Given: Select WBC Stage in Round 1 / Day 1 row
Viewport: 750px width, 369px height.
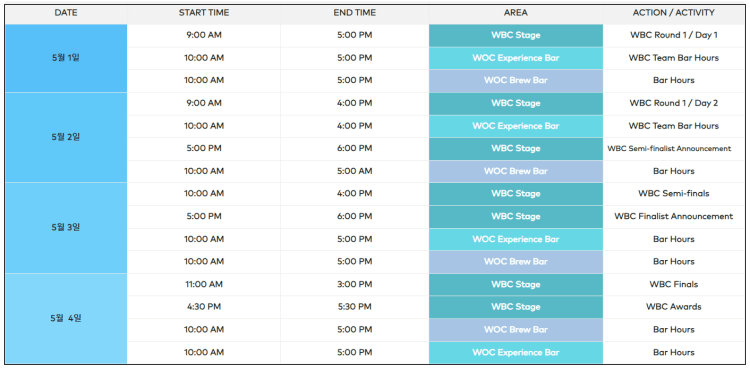Looking at the screenshot, I should (516, 35).
